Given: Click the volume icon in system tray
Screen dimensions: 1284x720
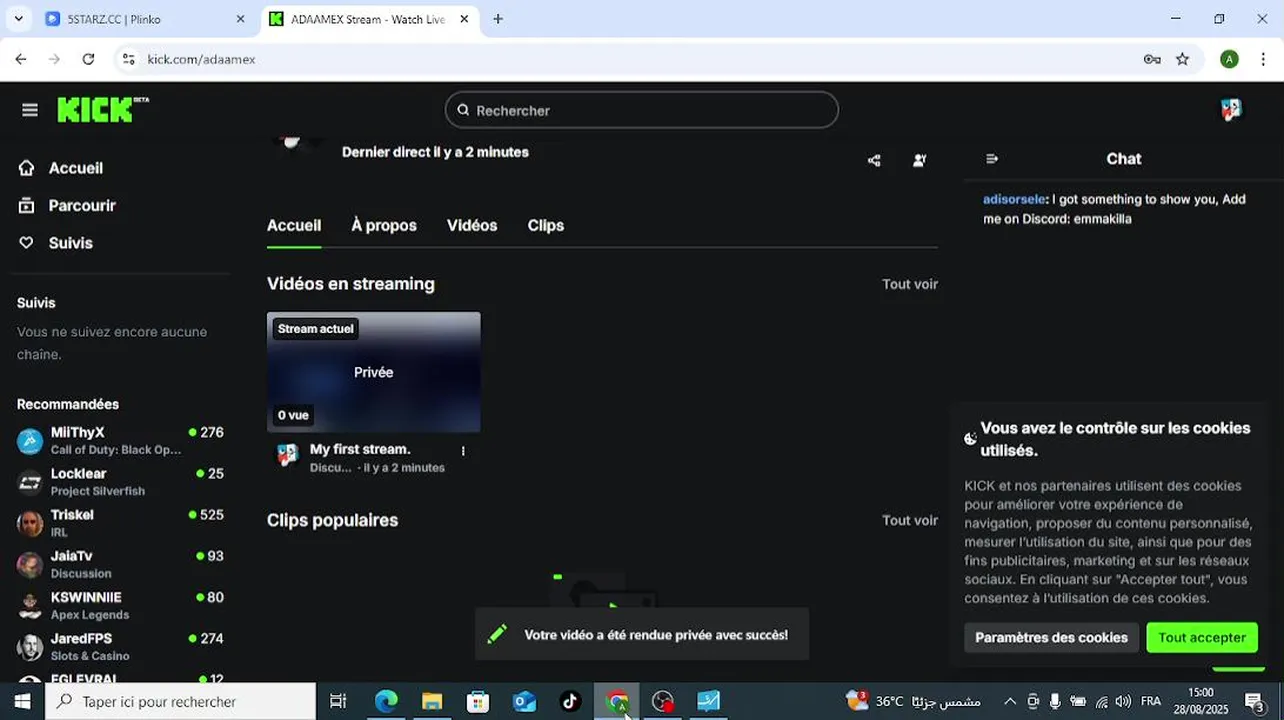Looking at the screenshot, I should [1123, 701].
